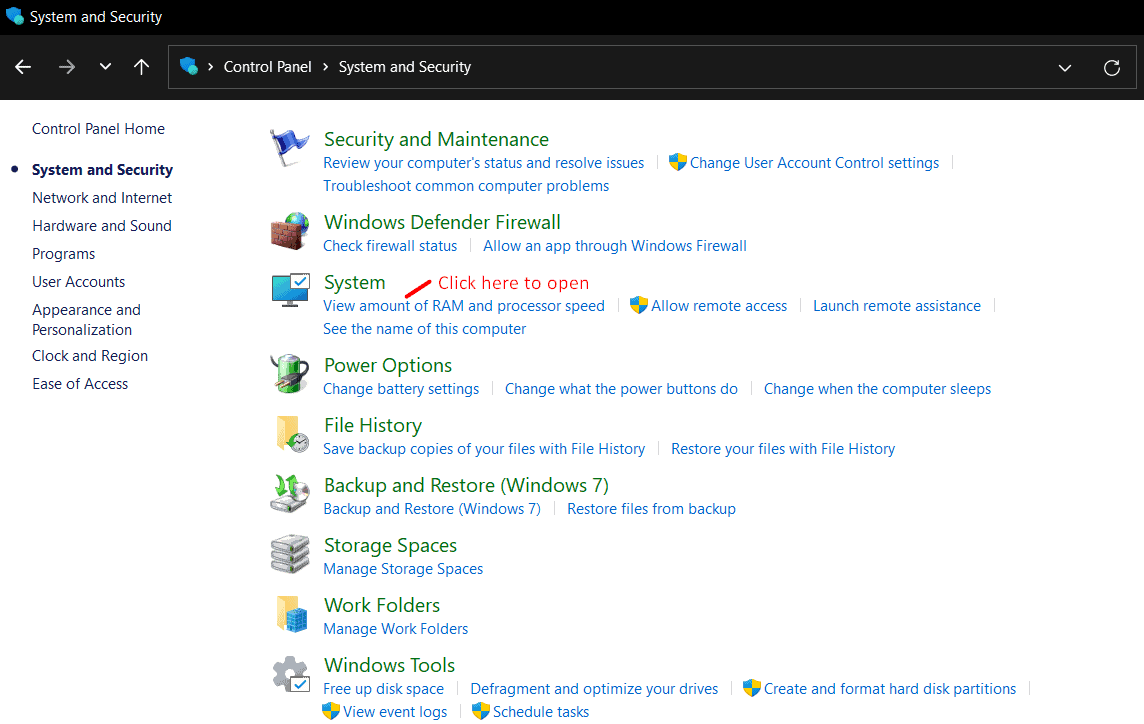Open the recent locations dropdown chevron
The image size is (1144, 724).
pos(105,67)
